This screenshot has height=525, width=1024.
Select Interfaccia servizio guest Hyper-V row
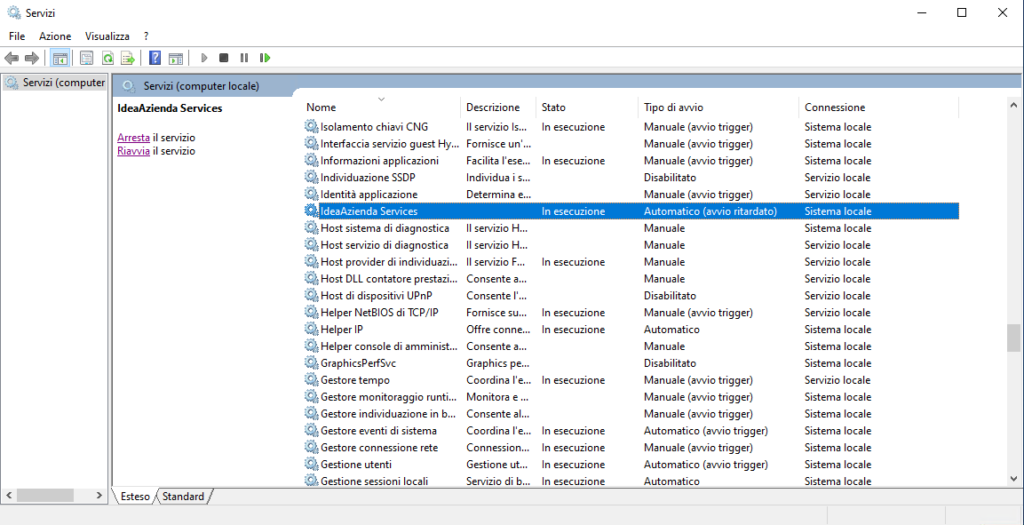tap(631, 144)
